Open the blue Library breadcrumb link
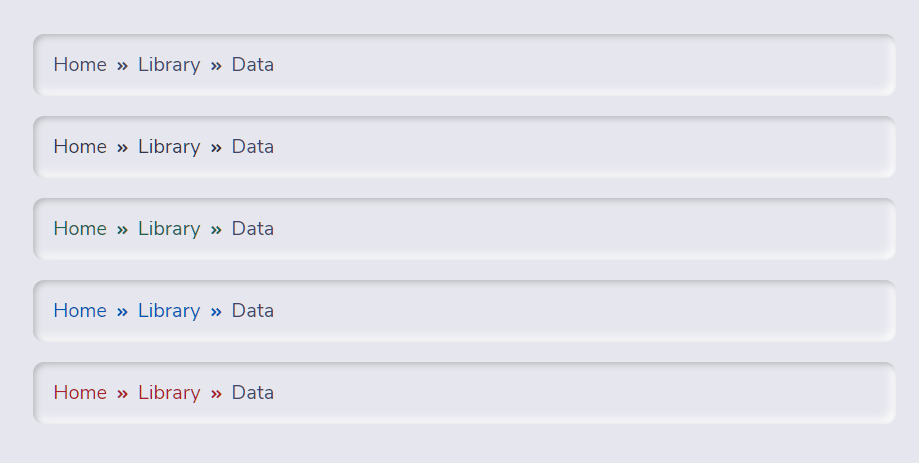The width and height of the screenshot is (919, 463). click(169, 311)
